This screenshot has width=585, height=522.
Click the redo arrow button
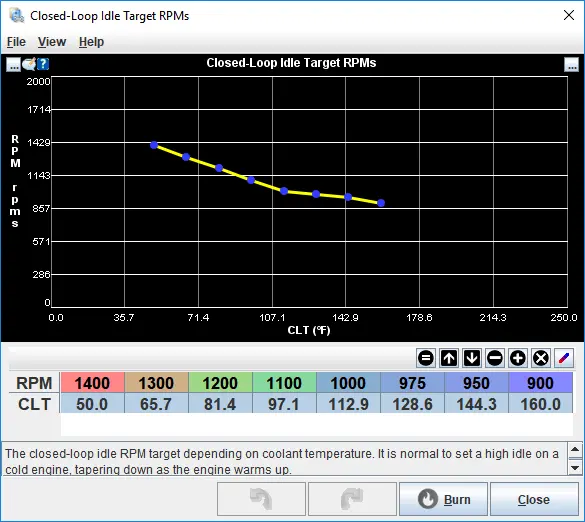[x=352, y=499]
